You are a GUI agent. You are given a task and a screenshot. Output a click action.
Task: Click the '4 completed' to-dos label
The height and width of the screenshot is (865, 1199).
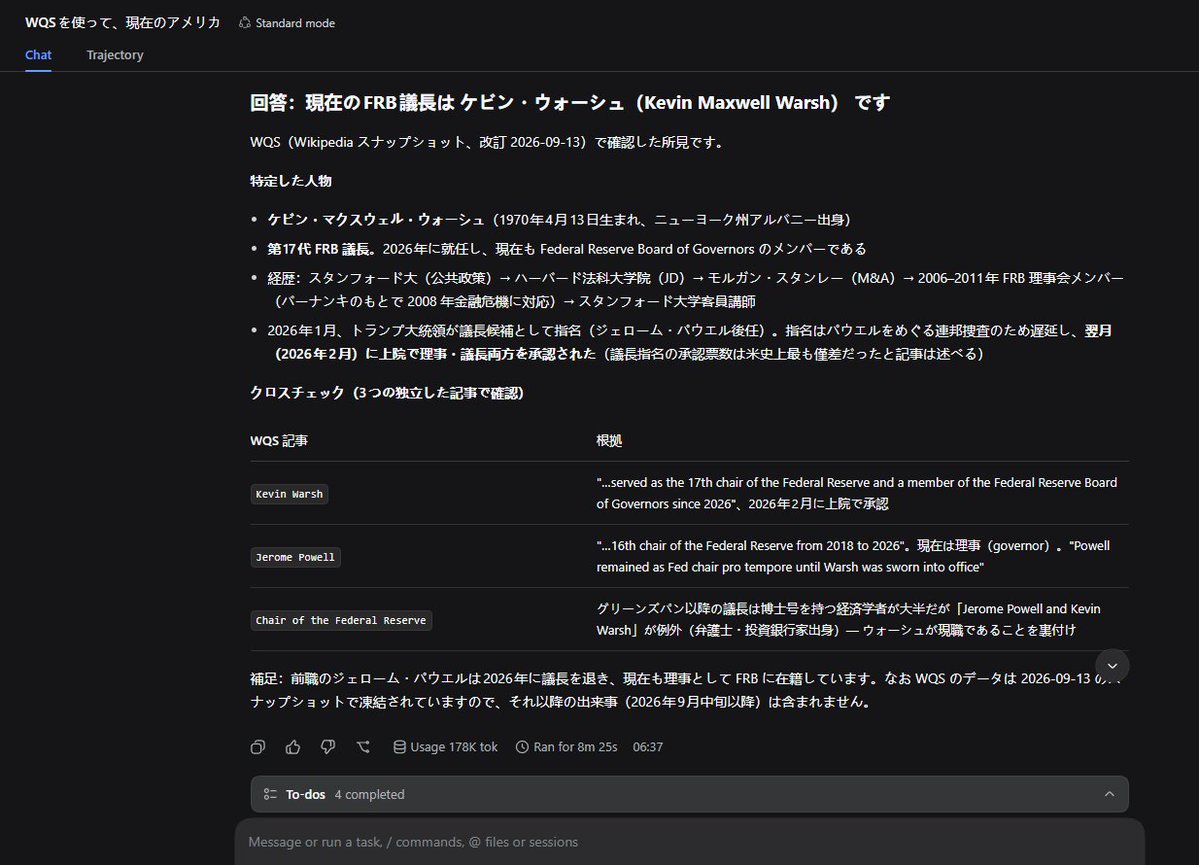tap(369, 795)
